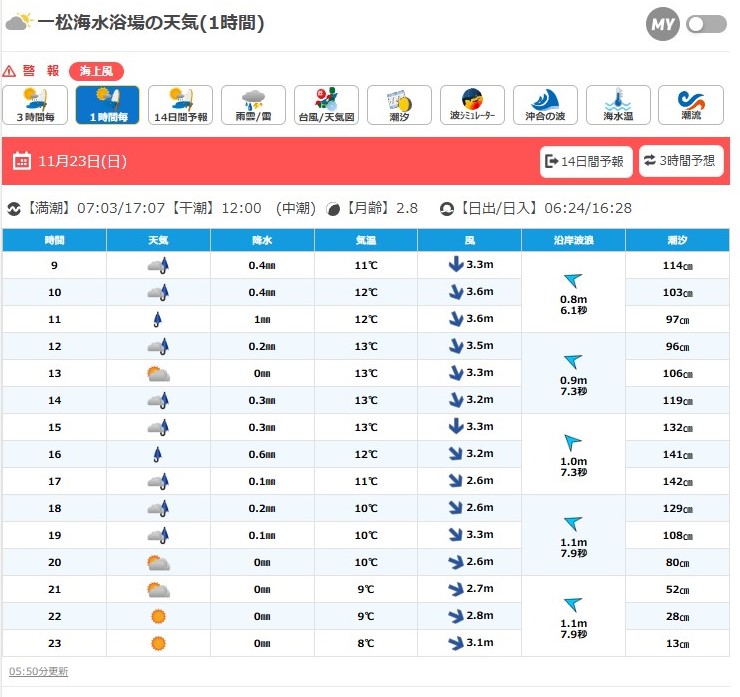Click the 沿岸波浪 column header
The height and width of the screenshot is (697, 740).
pos(573,240)
